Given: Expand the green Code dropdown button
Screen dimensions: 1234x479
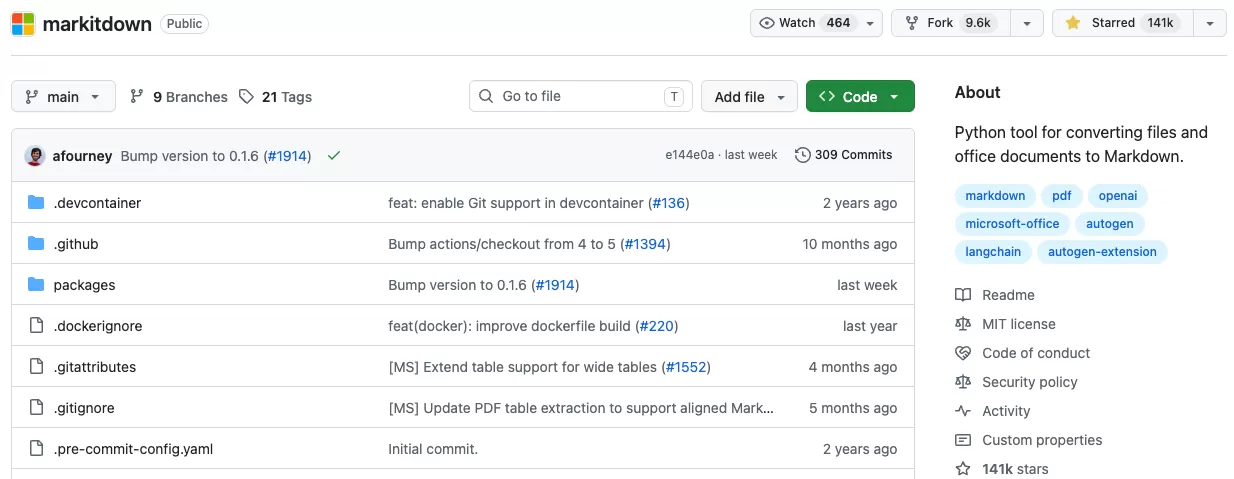Looking at the screenshot, I should point(860,97).
